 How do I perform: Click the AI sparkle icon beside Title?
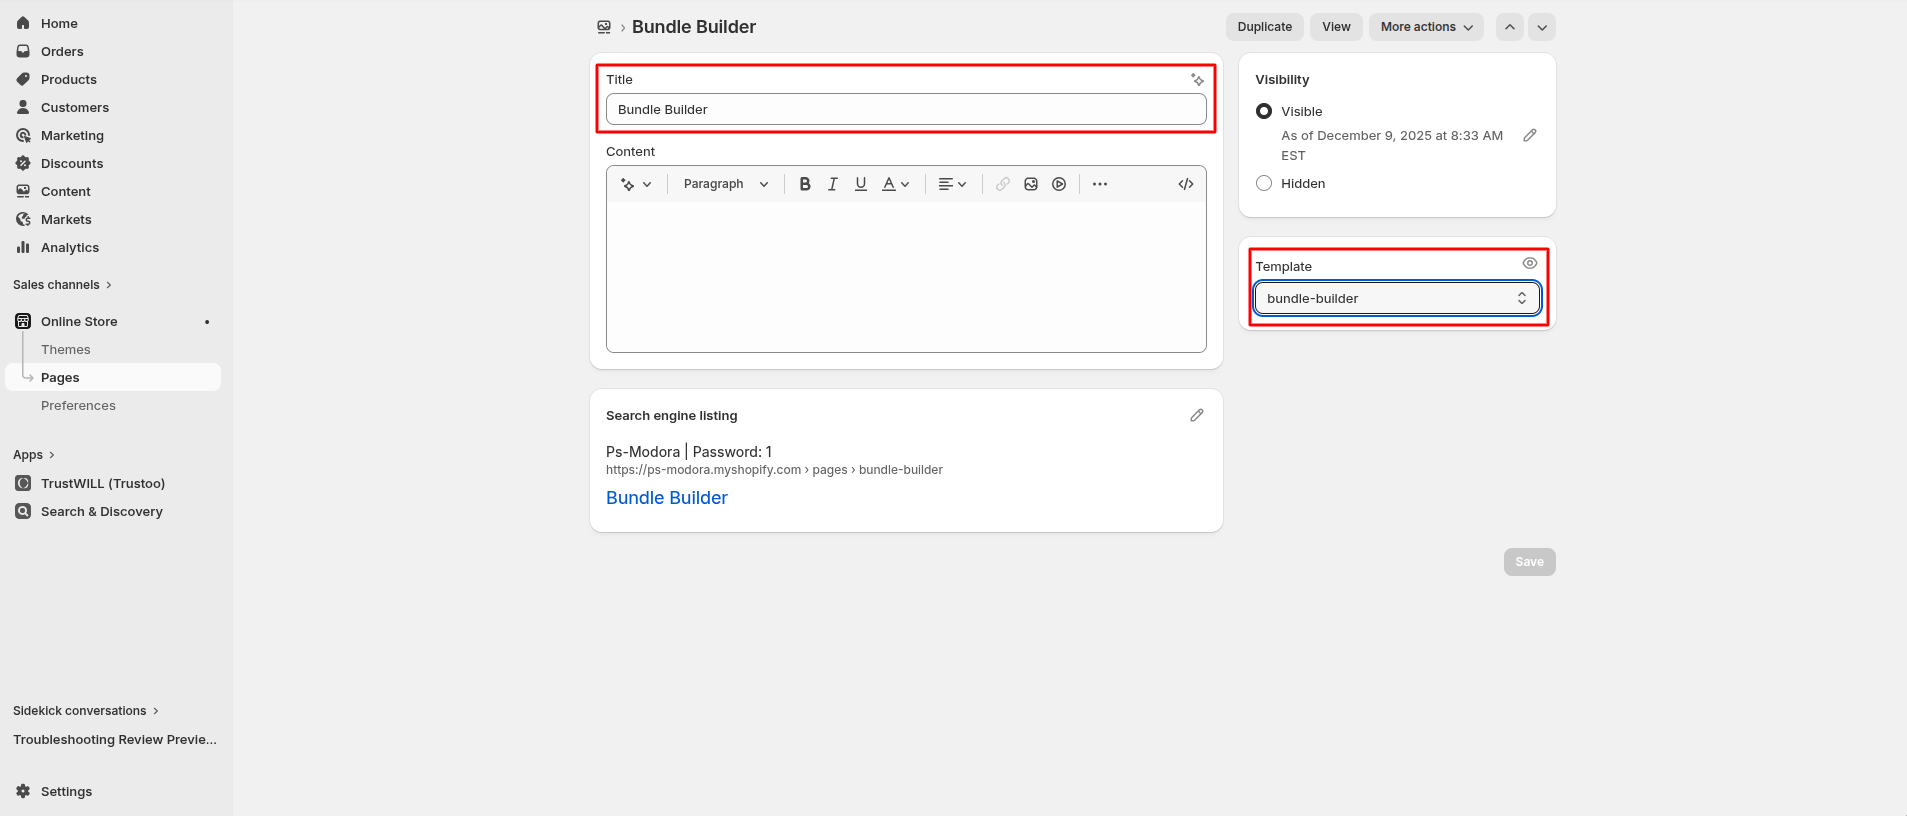1197,79
